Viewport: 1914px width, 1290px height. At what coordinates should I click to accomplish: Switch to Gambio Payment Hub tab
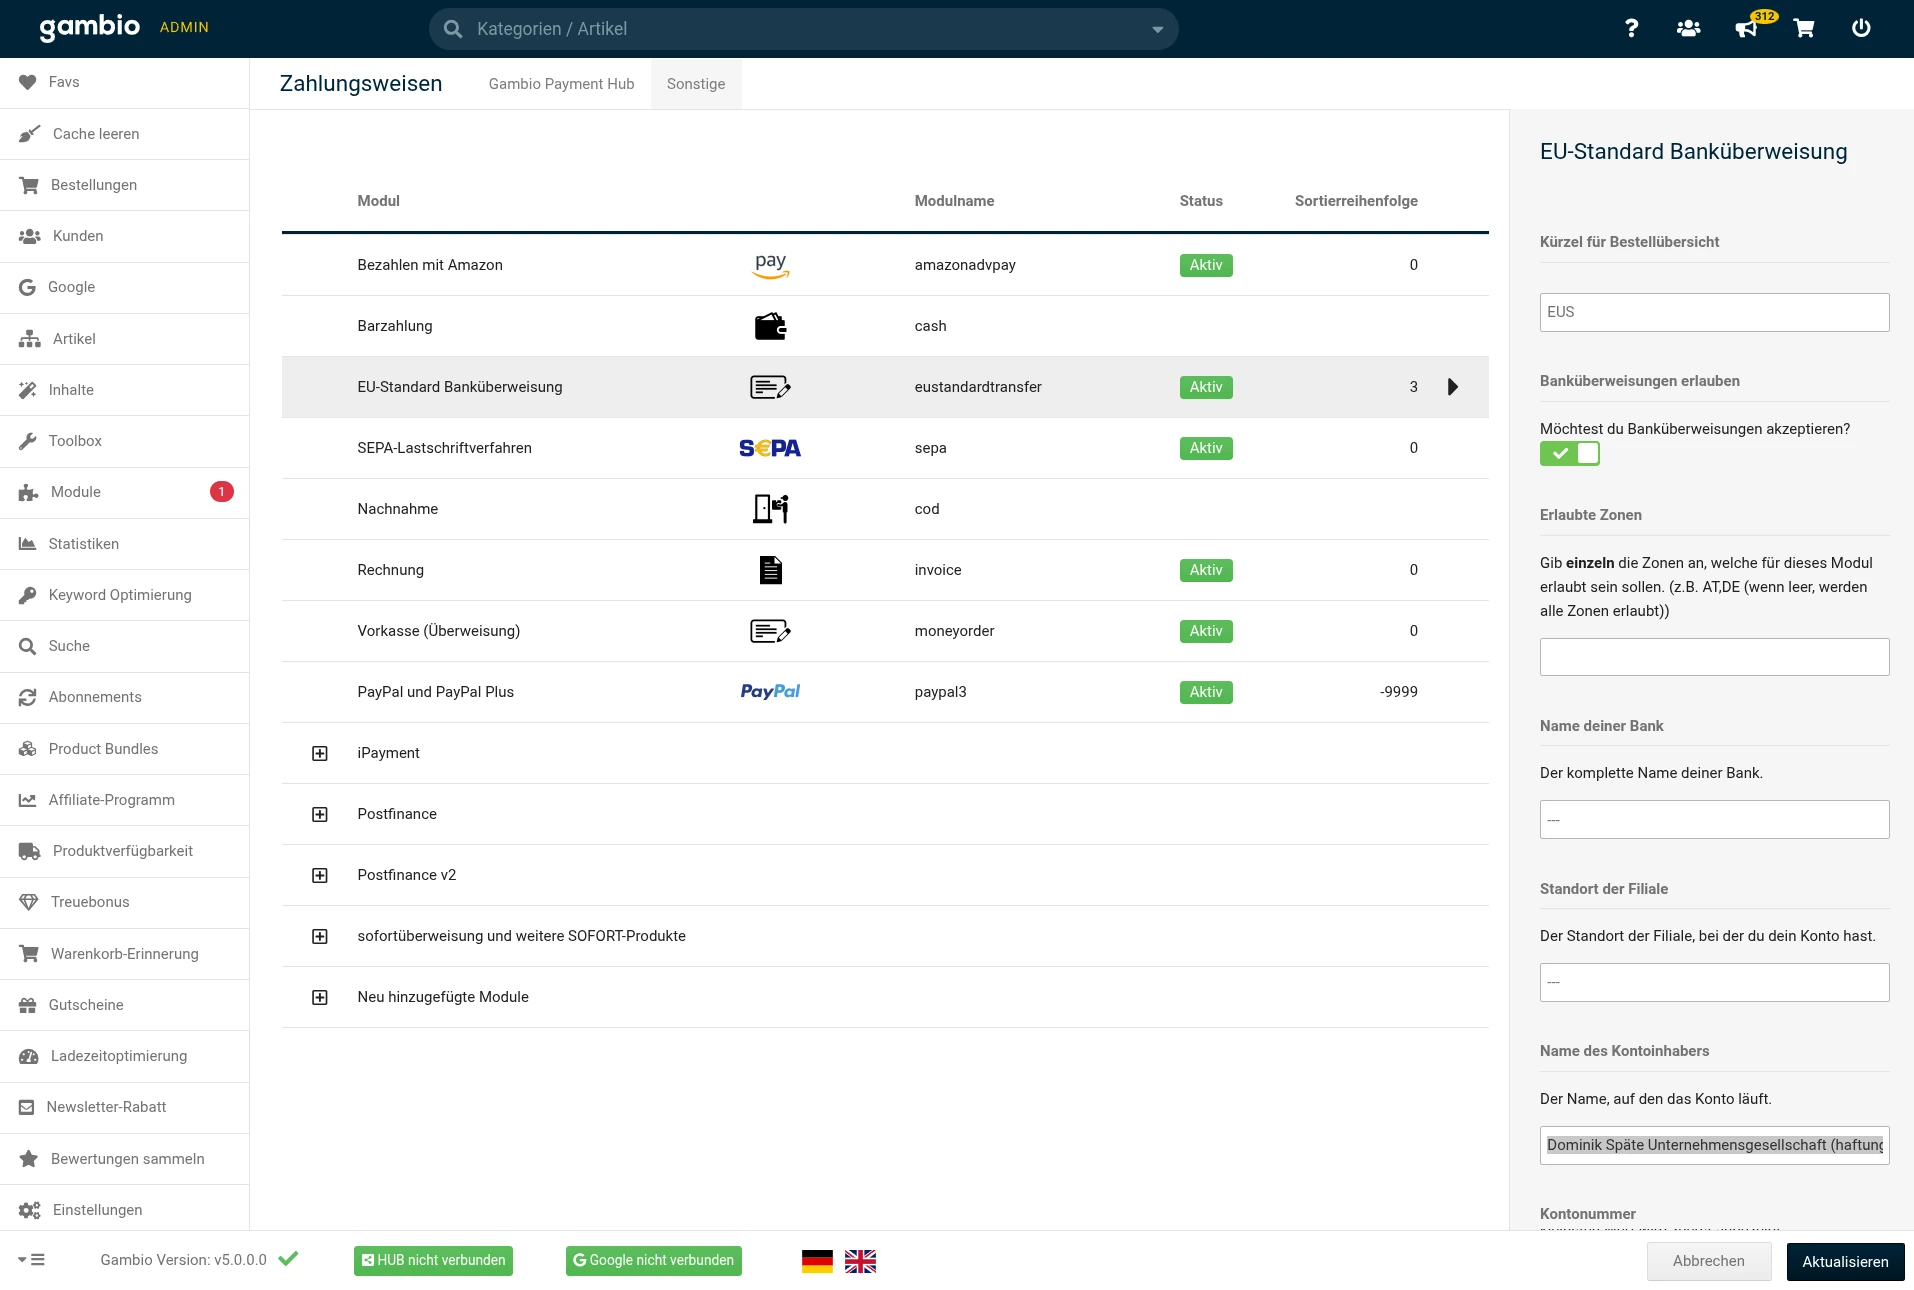(561, 84)
